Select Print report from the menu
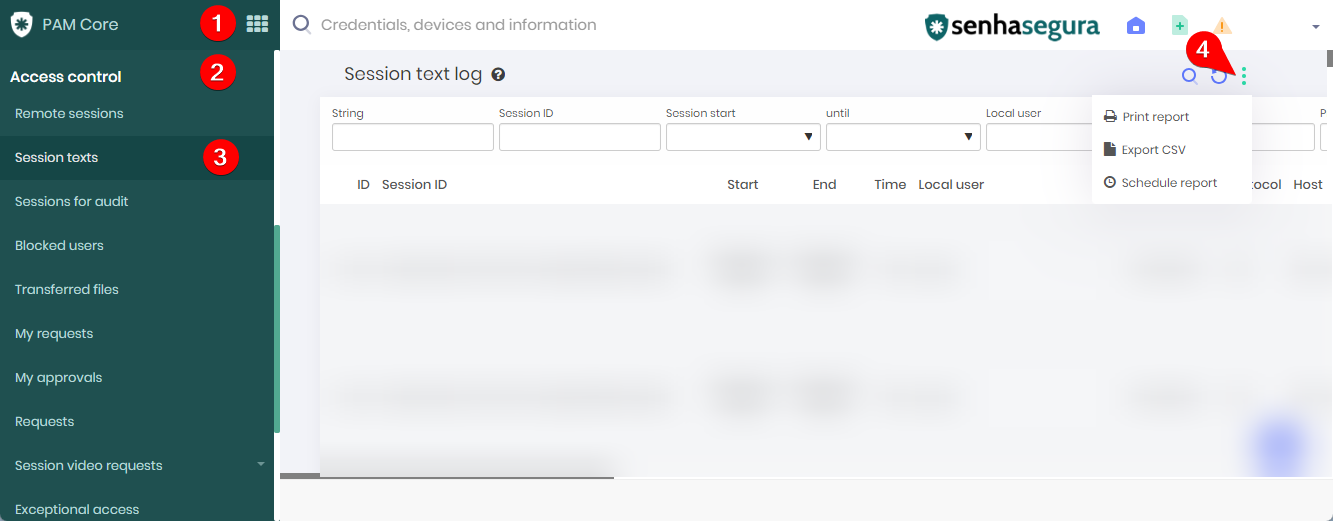The image size is (1333, 521). click(x=1146, y=117)
